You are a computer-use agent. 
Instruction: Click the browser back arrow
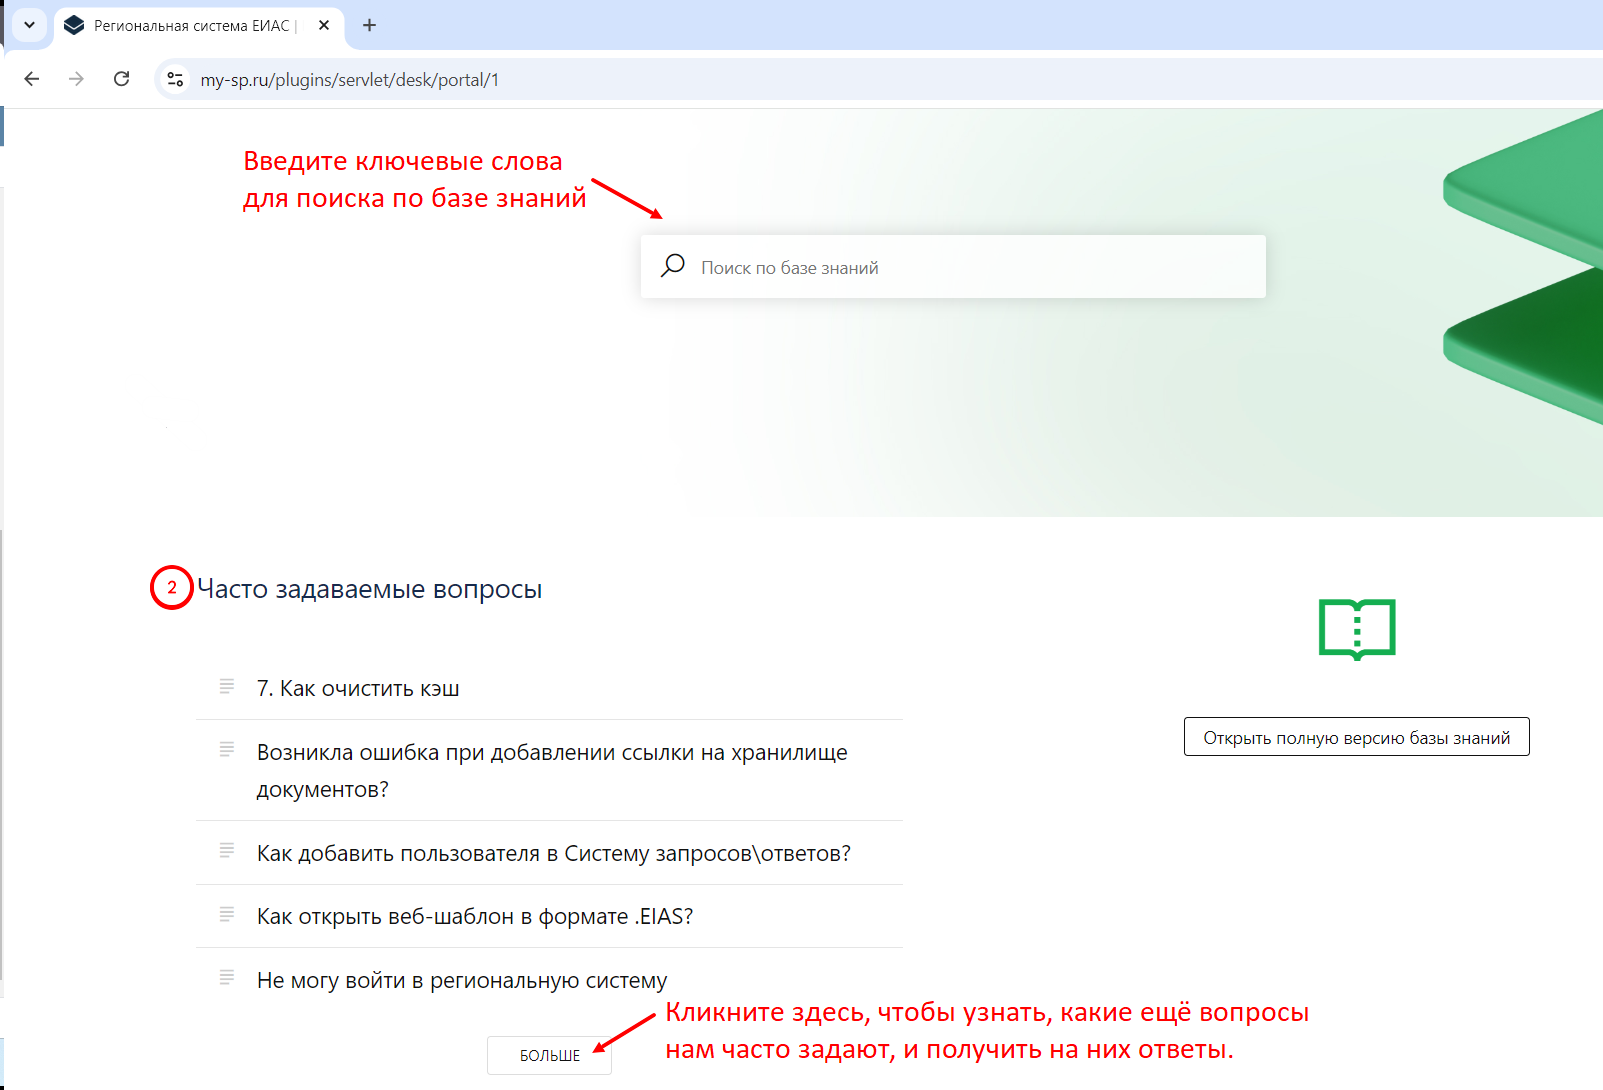pos(32,79)
